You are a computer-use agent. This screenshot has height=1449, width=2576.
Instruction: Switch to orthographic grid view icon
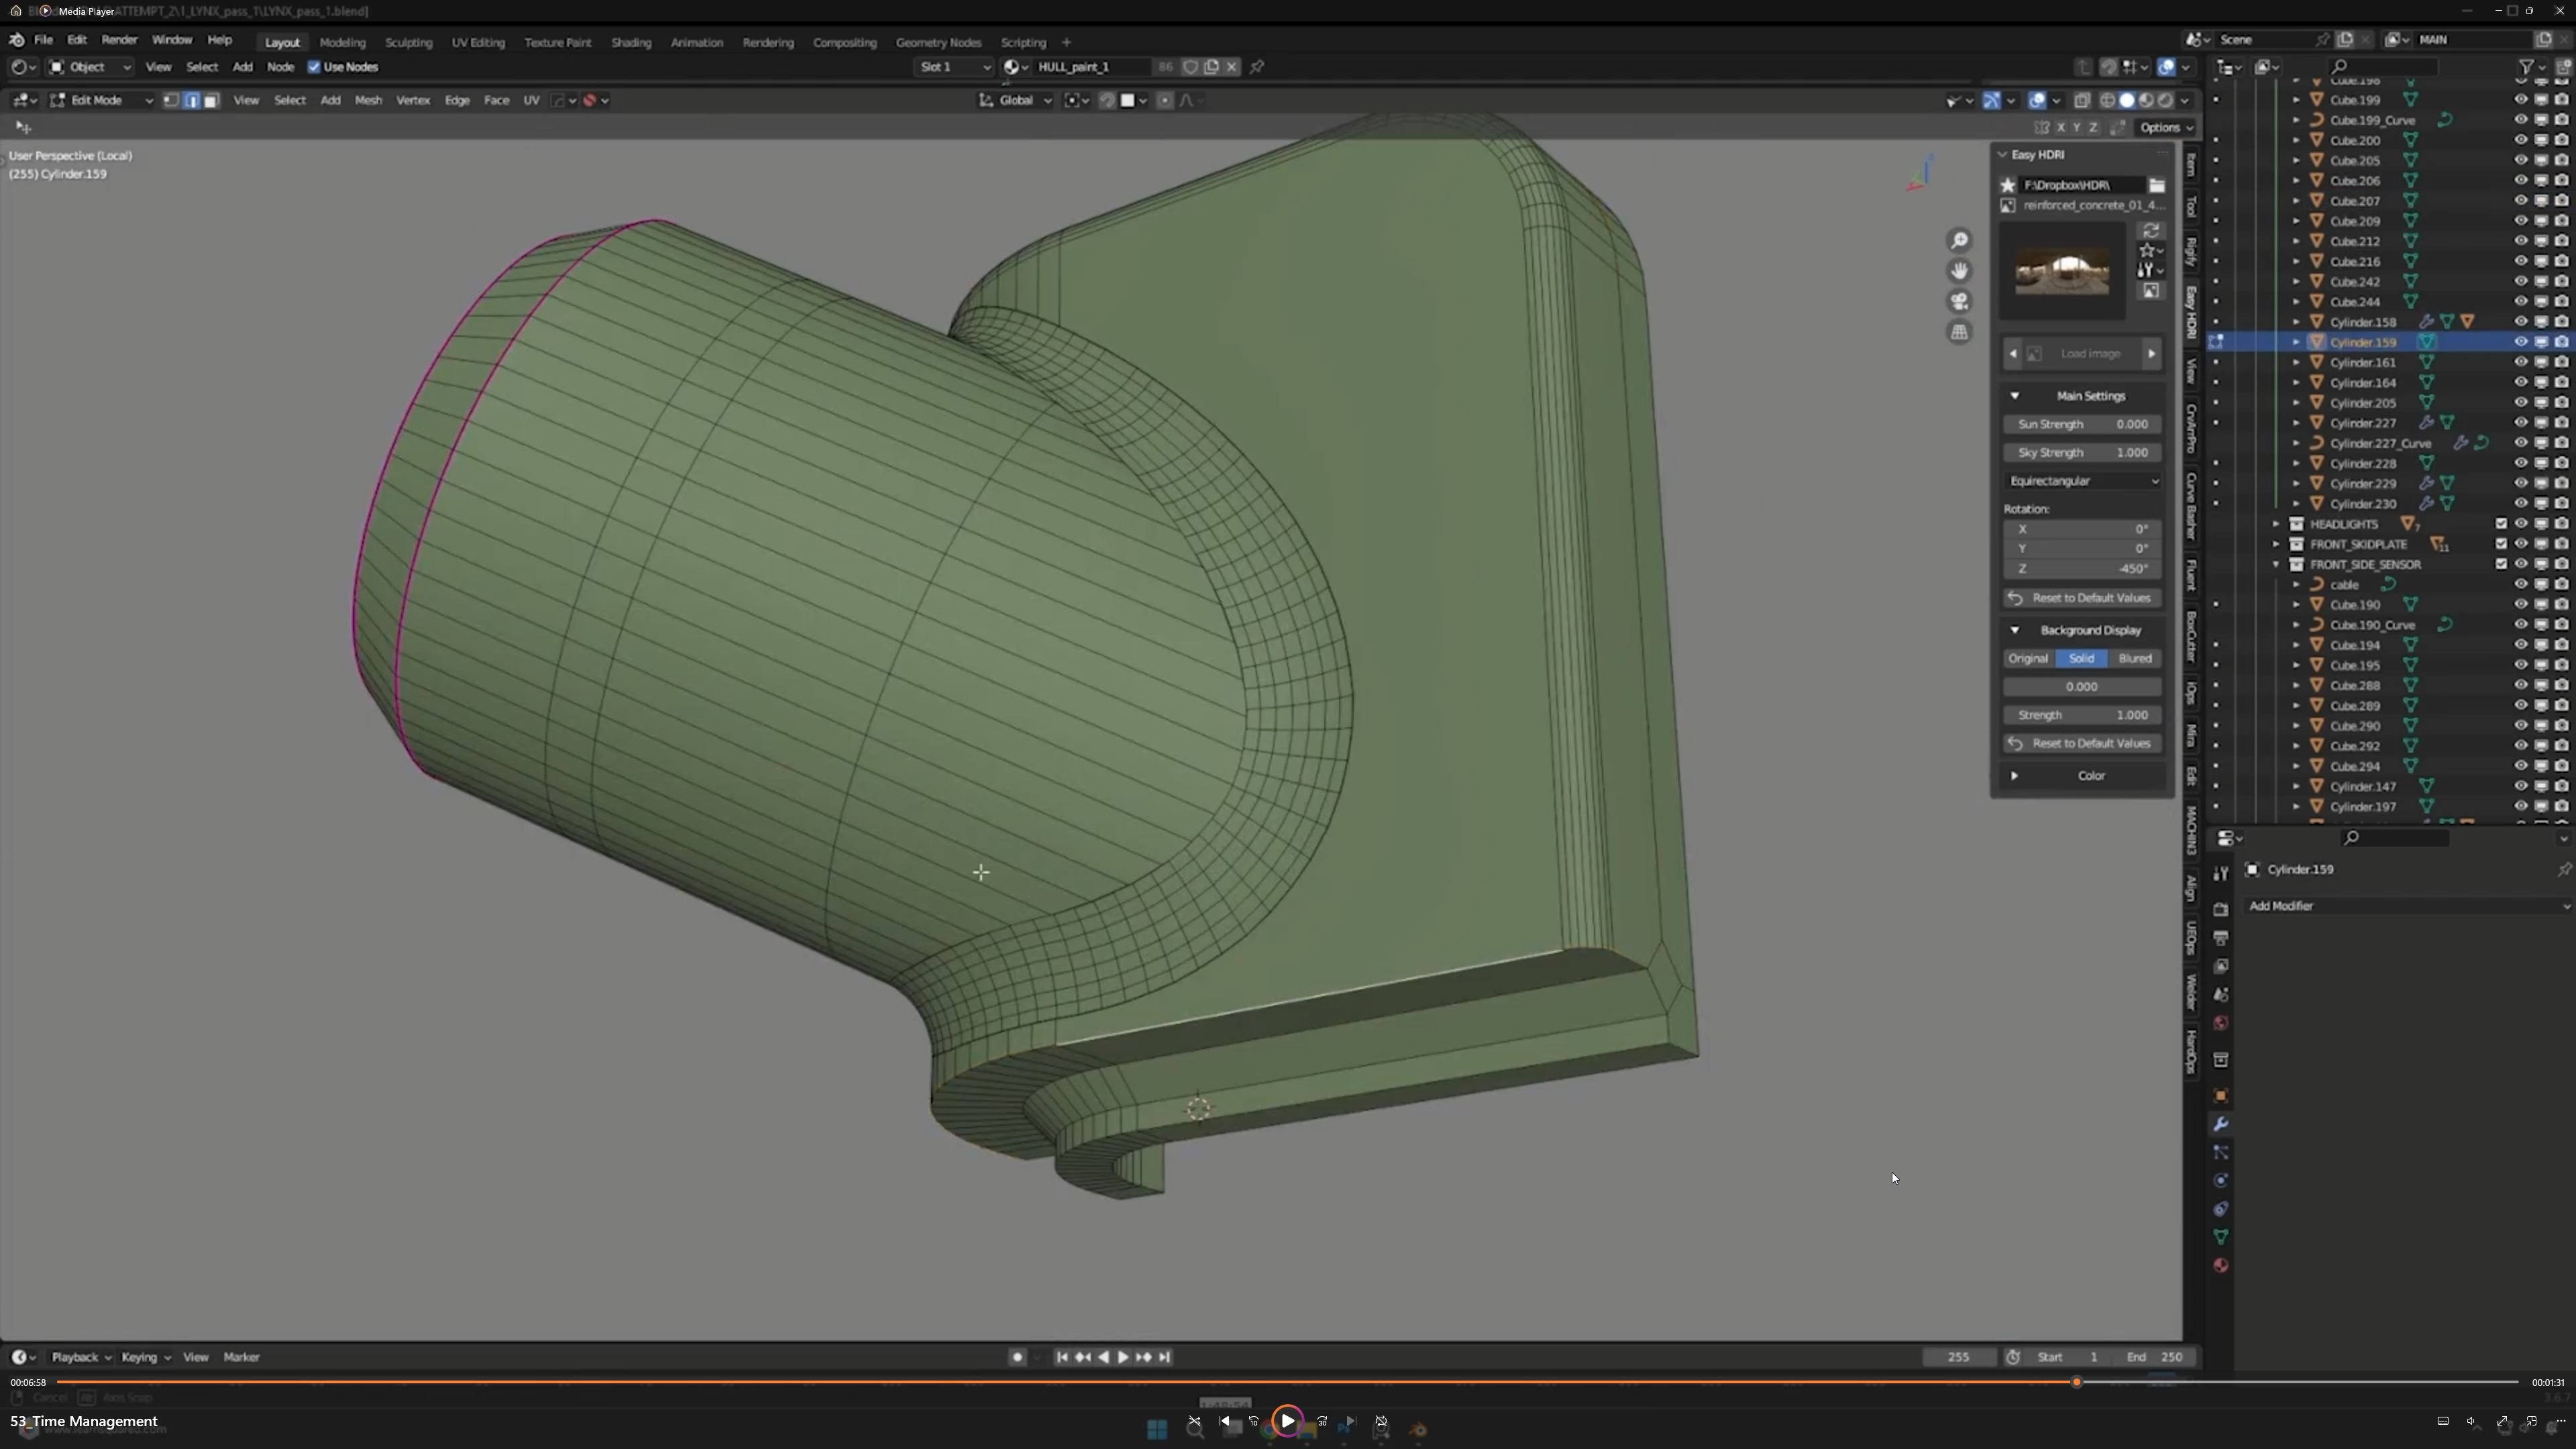(x=1959, y=332)
